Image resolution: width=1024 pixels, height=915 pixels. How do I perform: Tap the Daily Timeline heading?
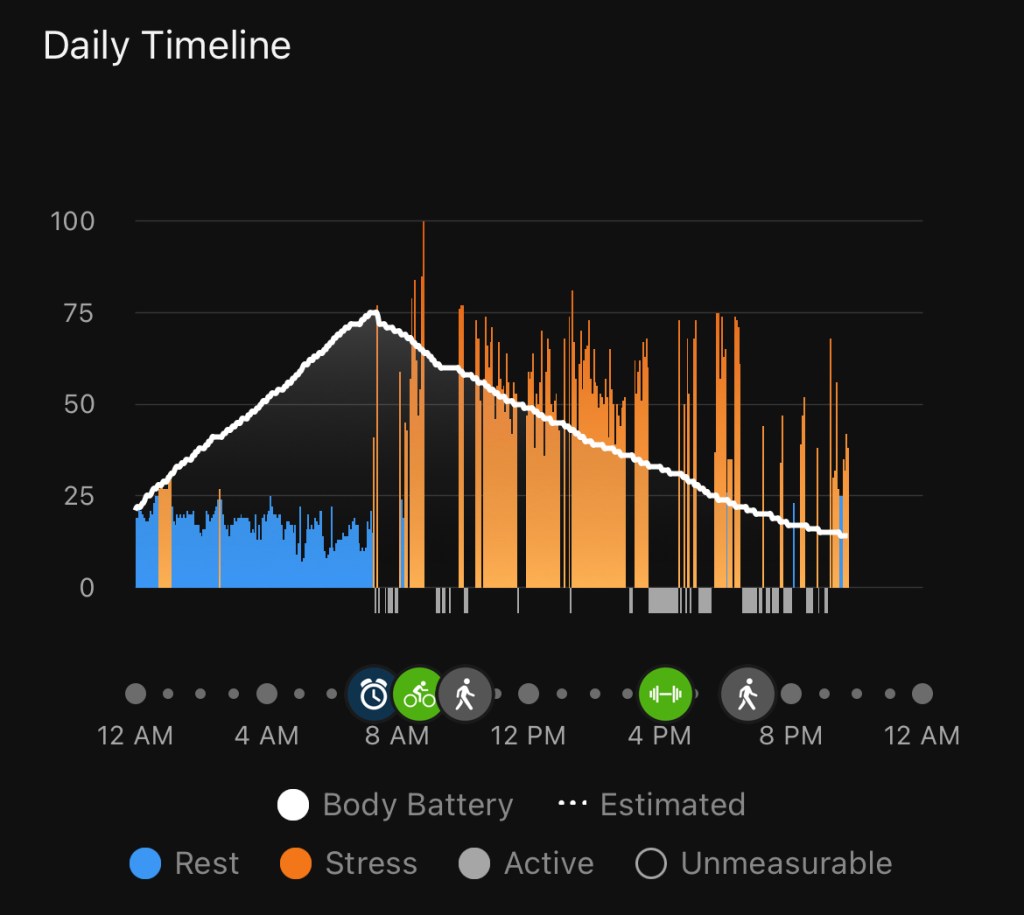click(x=167, y=46)
